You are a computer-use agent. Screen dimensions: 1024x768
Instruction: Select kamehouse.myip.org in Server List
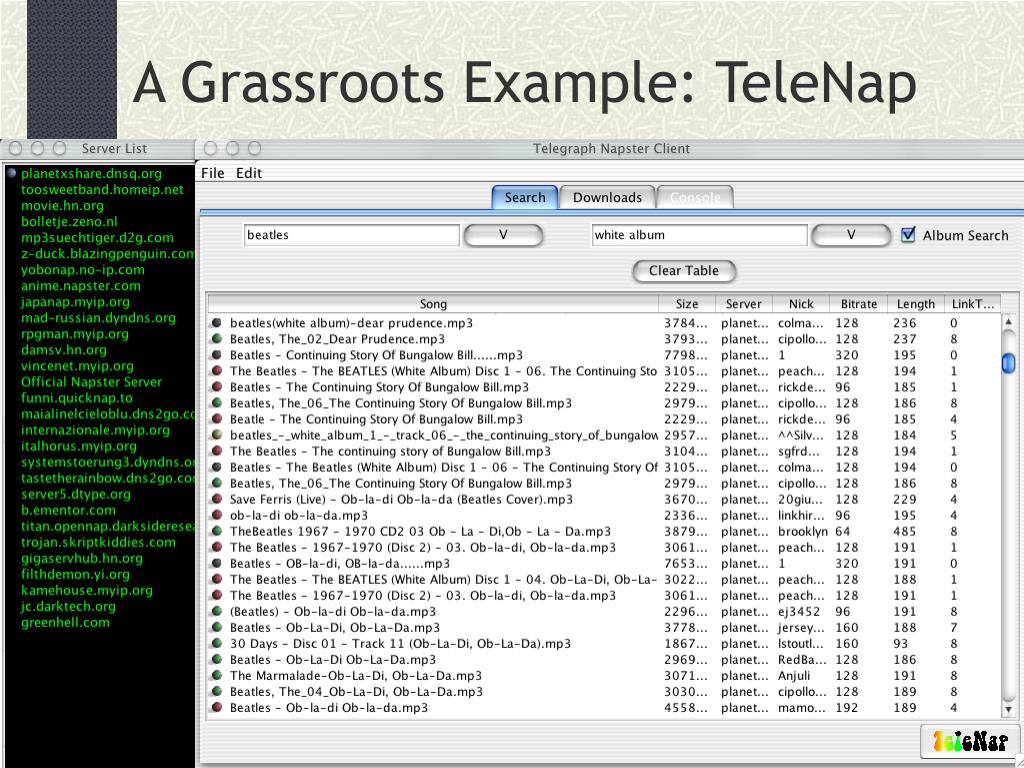click(87, 590)
